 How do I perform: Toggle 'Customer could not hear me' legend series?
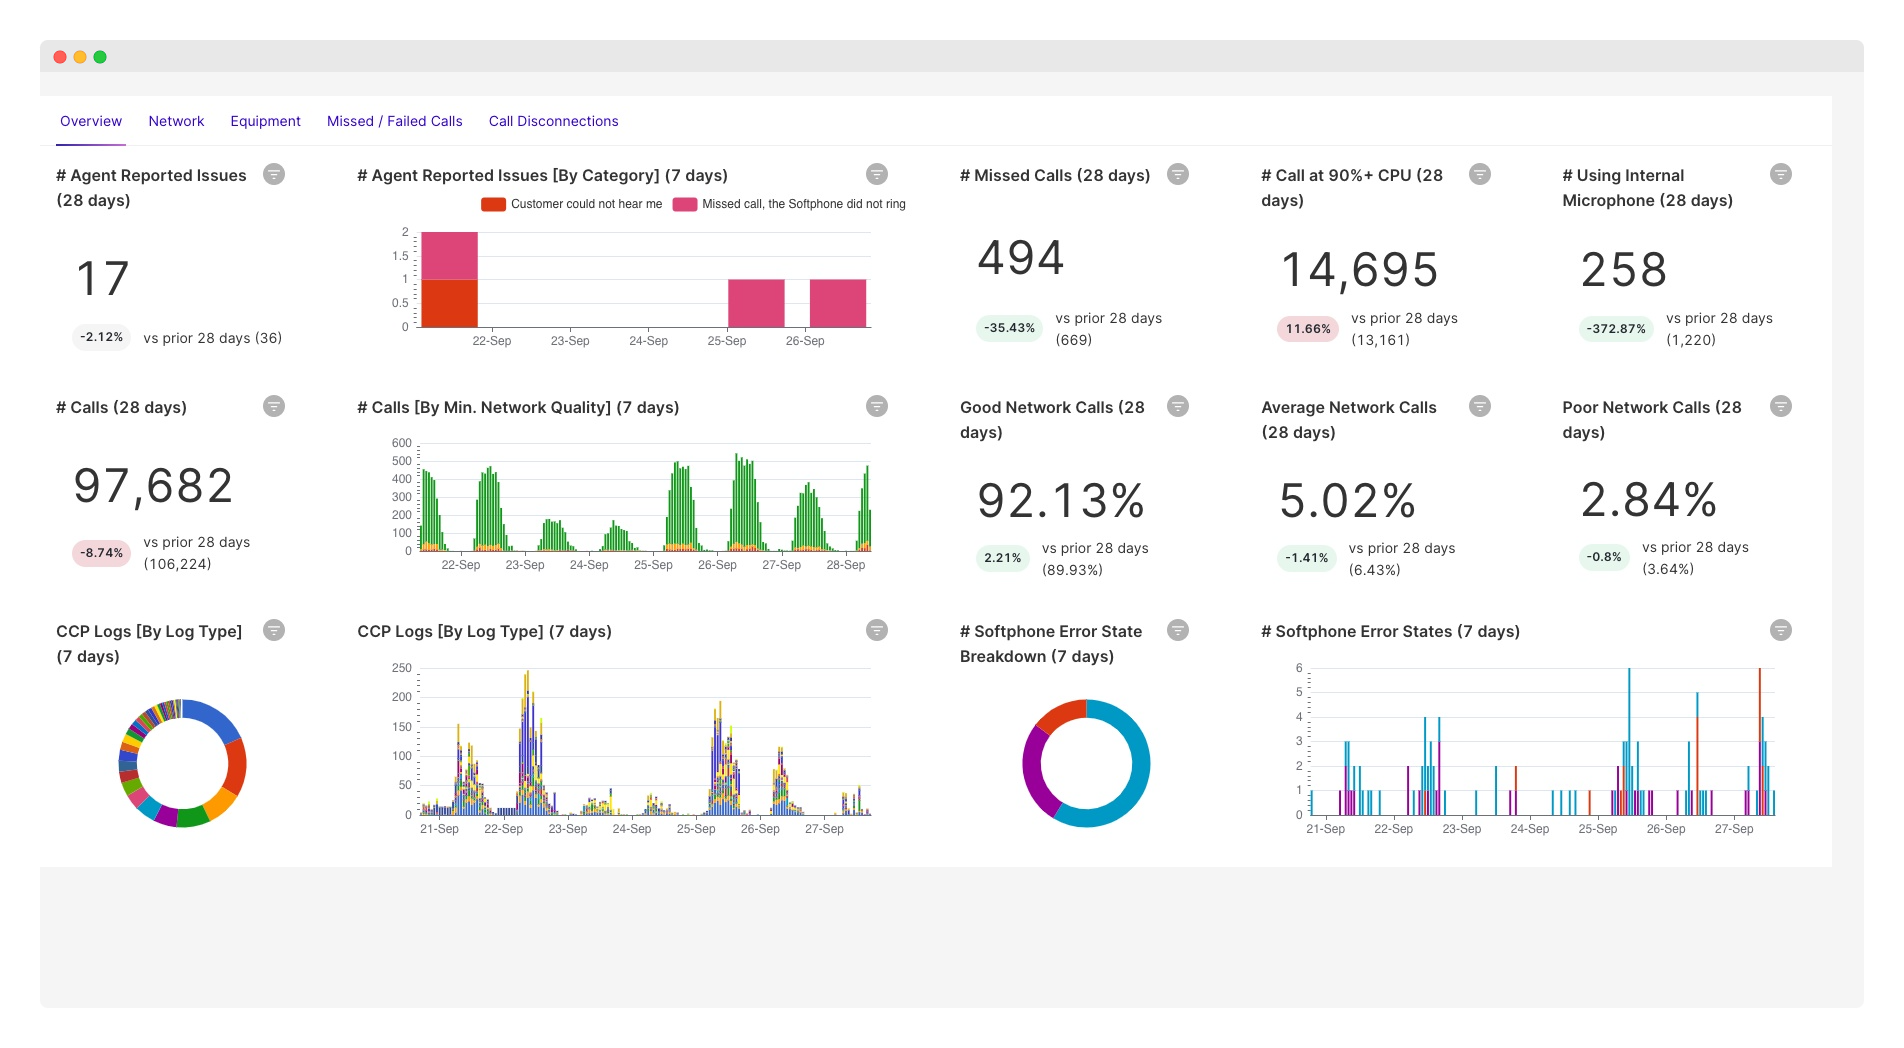click(572, 204)
